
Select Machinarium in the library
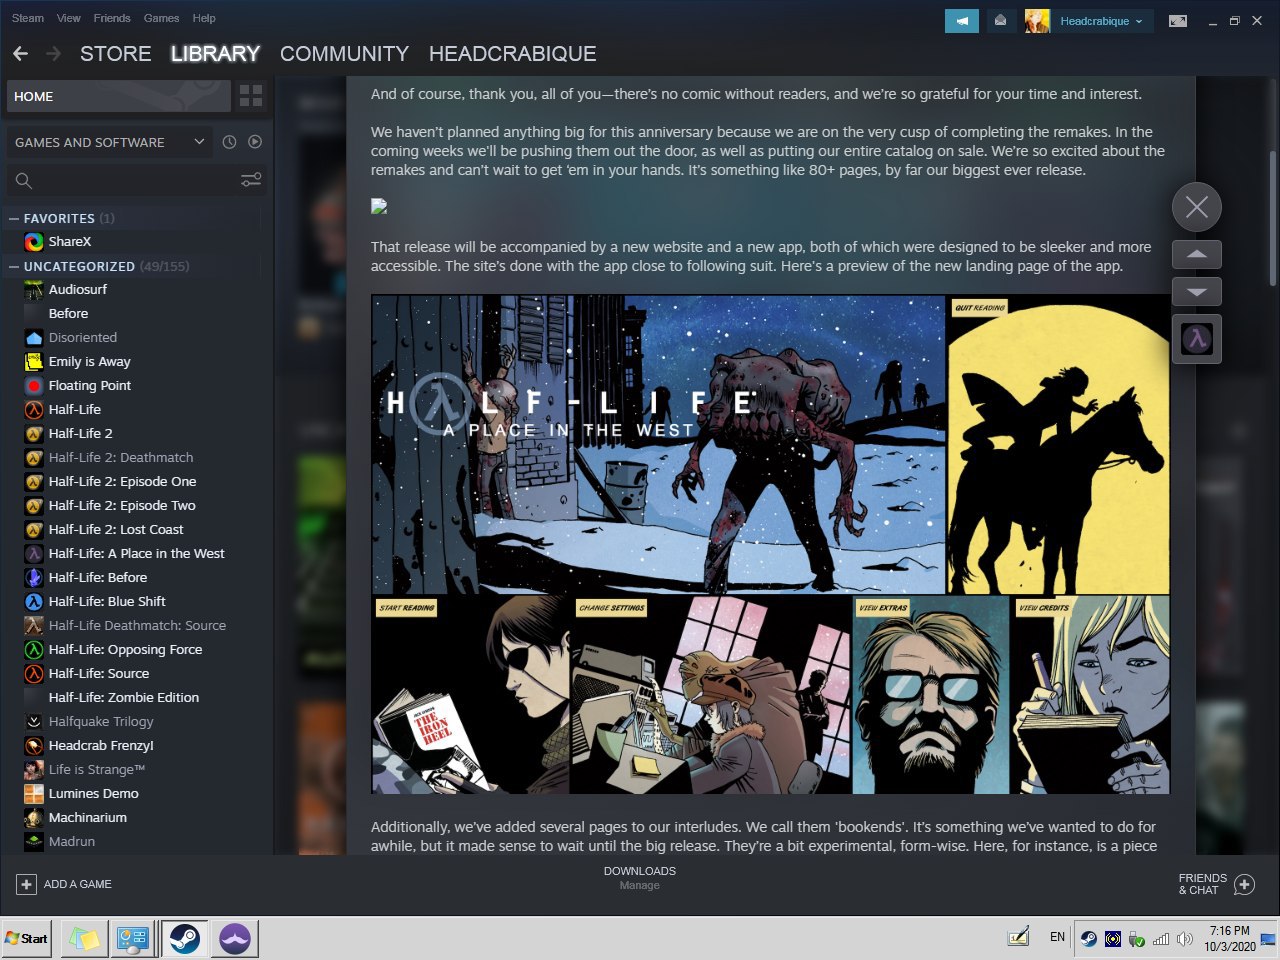pos(88,817)
